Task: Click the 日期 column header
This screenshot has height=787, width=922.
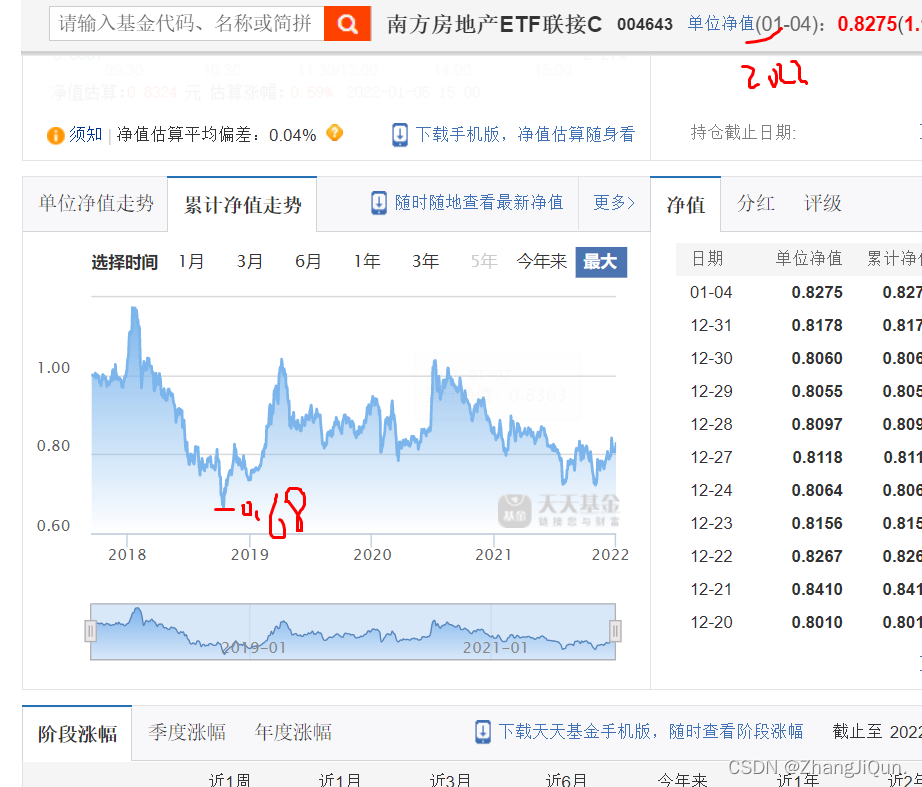Action: click(707, 258)
